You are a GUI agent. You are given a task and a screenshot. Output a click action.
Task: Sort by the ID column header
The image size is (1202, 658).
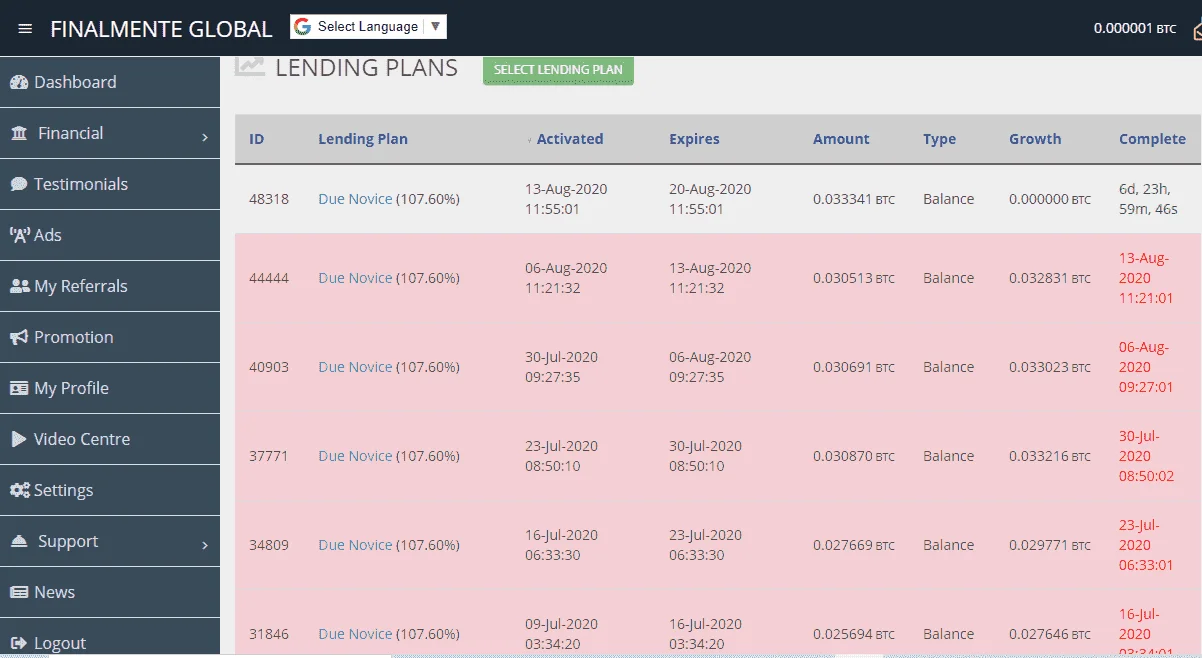(x=257, y=139)
